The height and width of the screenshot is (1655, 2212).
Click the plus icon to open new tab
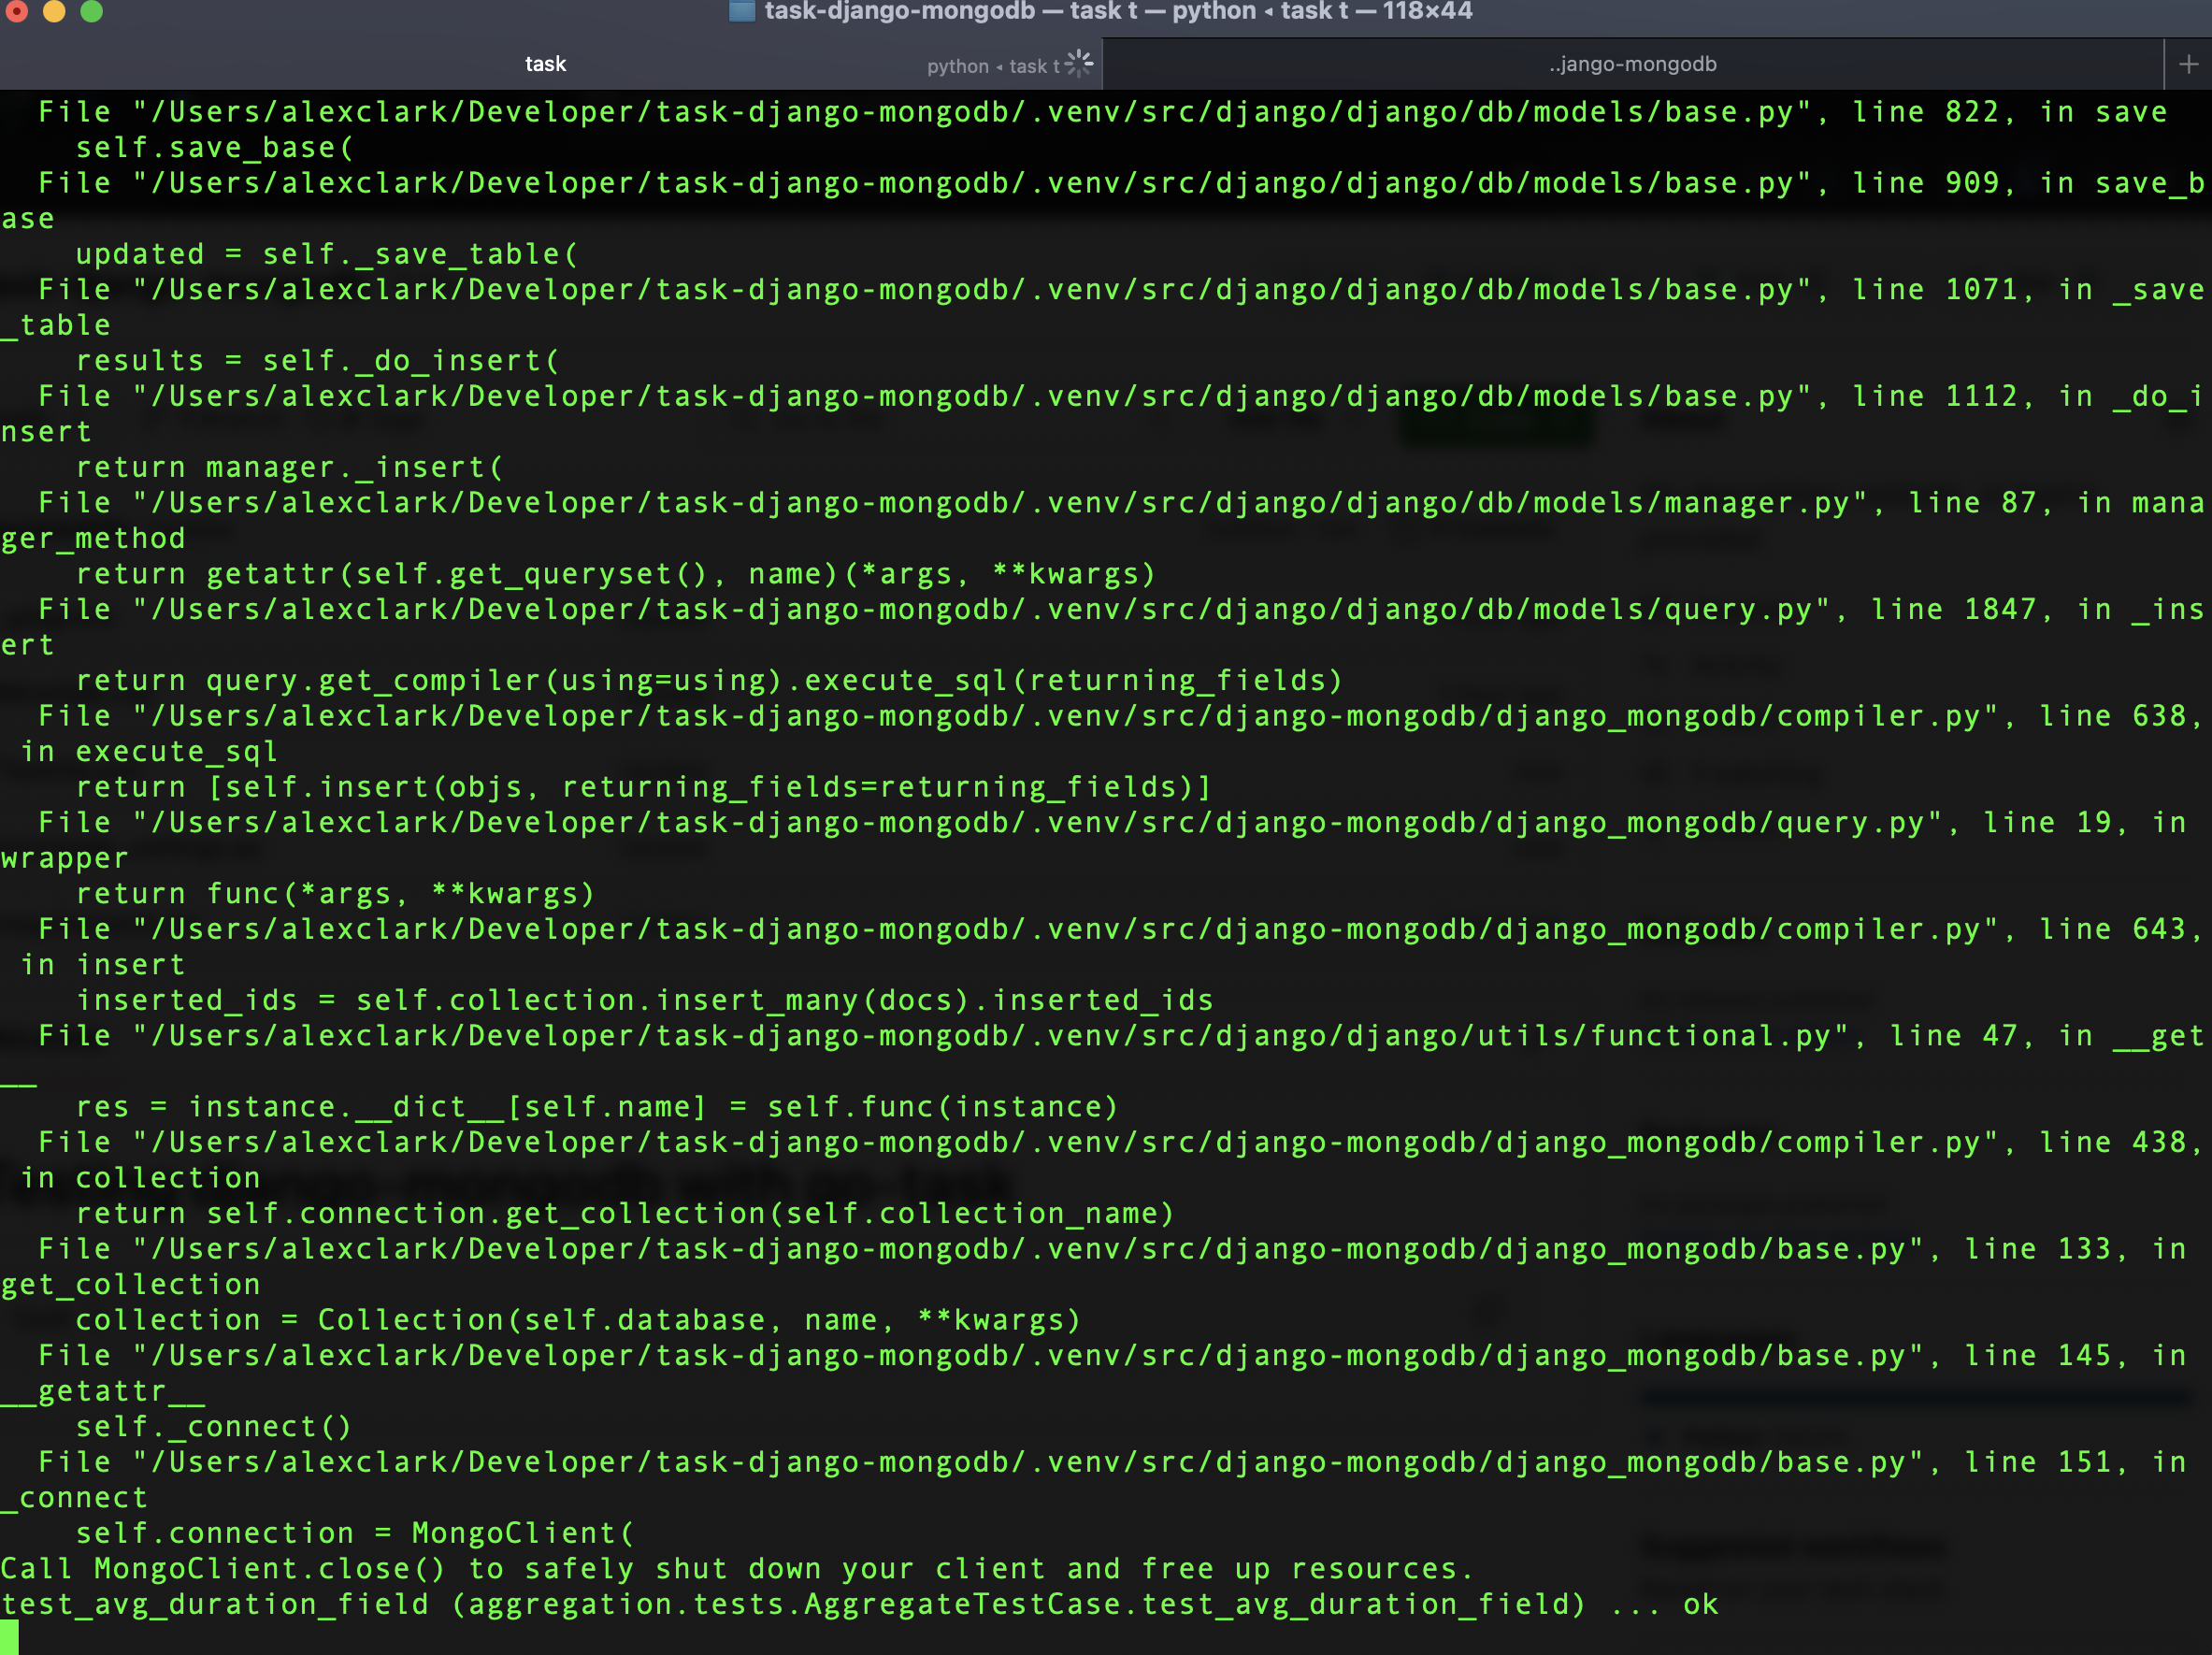(x=2187, y=65)
